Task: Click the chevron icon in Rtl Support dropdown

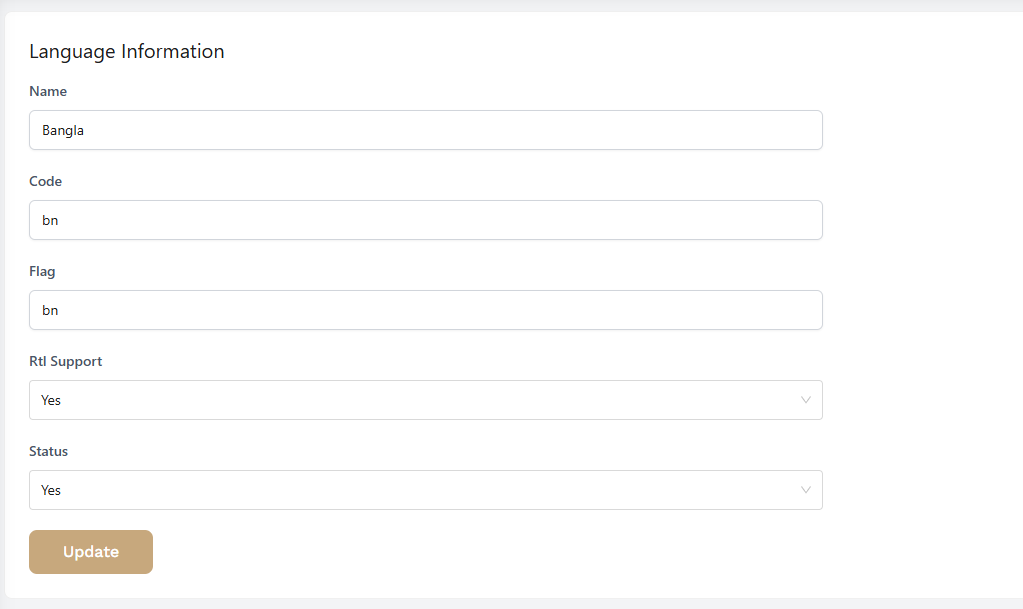Action: pyautogui.click(x=806, y=400)
